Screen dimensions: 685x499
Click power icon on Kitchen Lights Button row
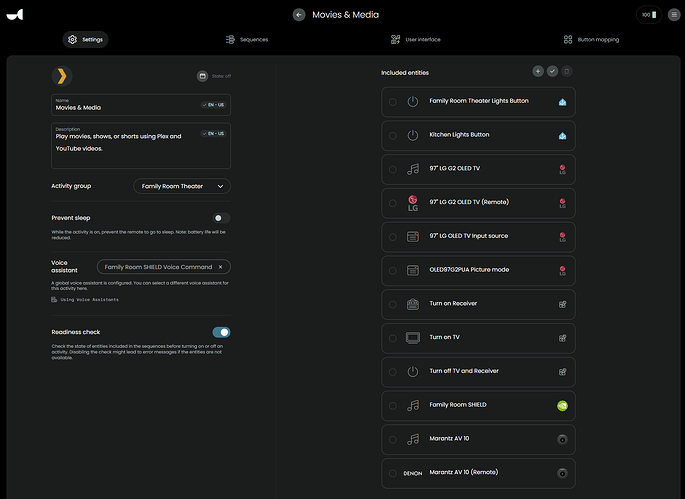[x=413, y=135]
